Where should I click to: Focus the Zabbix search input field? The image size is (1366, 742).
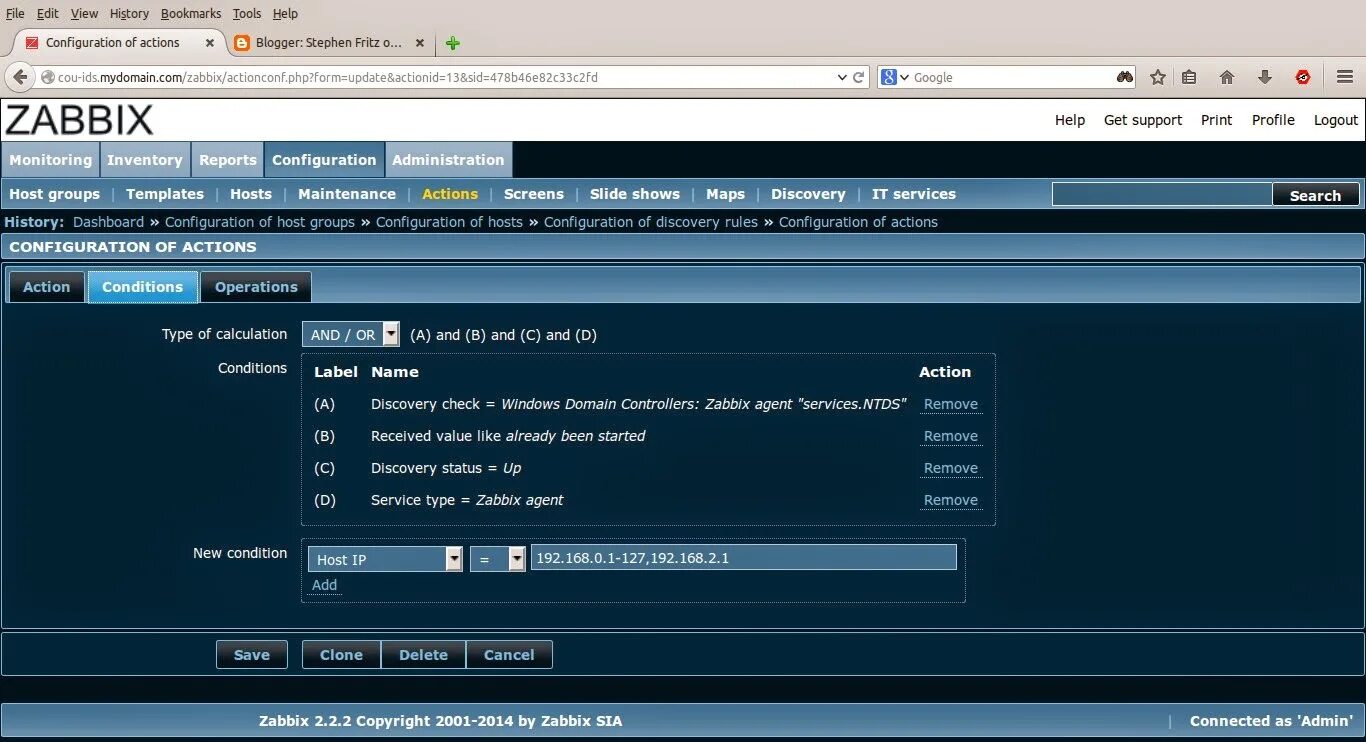point(1162,195)
